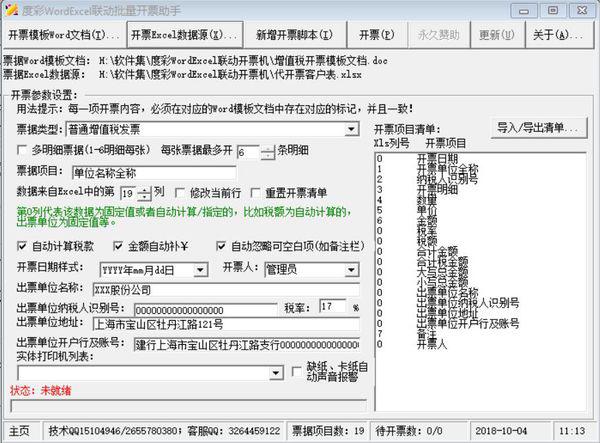Select 出票单位名称 row in project list
This screenshot has width=600, height=443.
pyautogui.click(x=480, y=292)
